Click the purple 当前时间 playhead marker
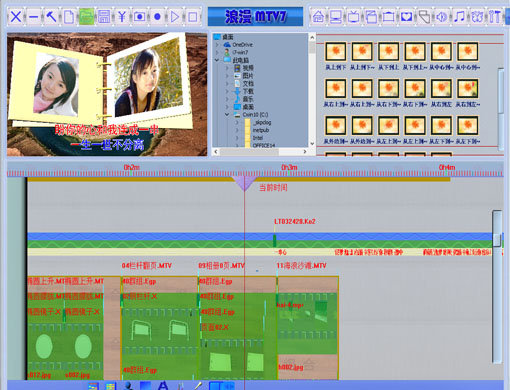 pos(244,184)
